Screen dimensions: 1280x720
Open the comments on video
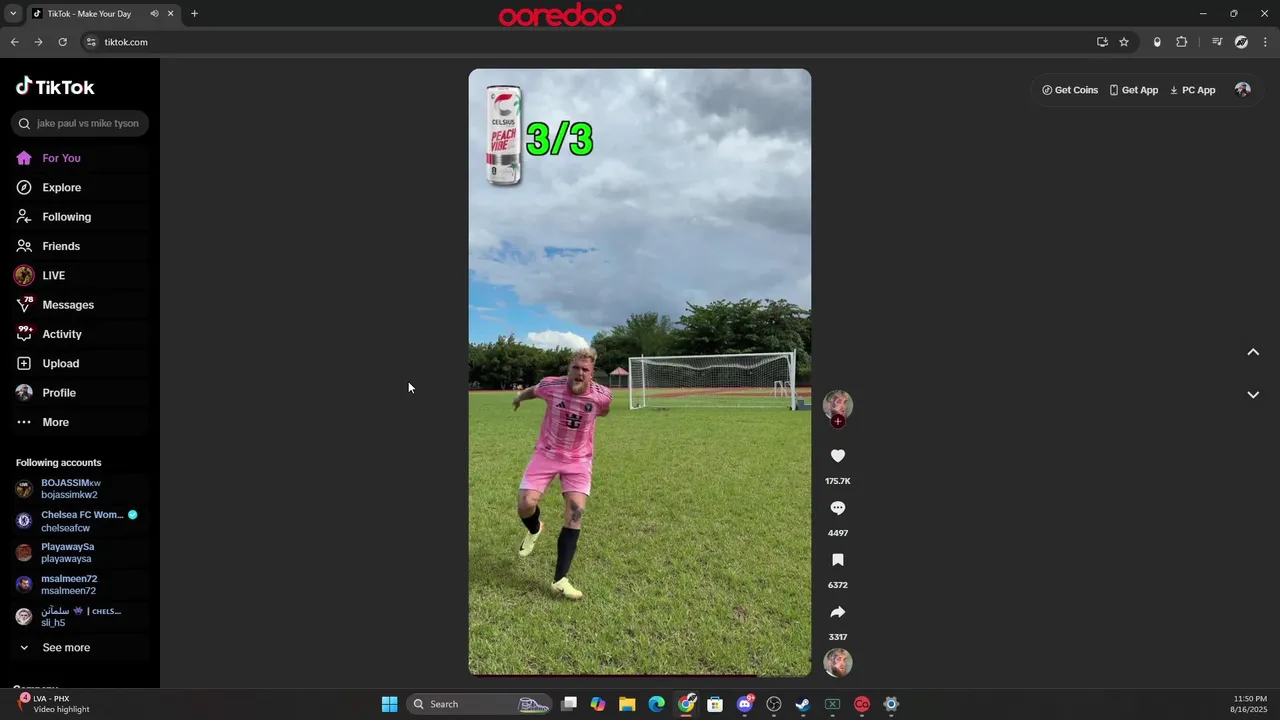(838, 508)
